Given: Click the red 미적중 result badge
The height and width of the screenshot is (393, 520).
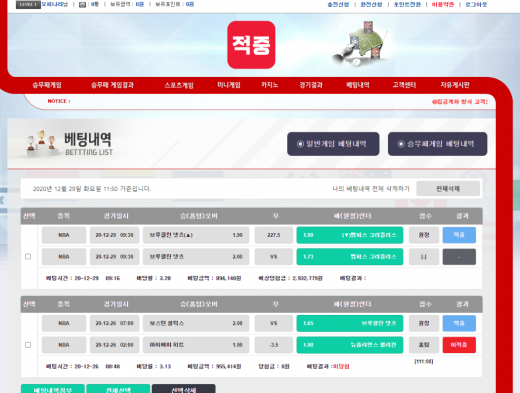Looking at the screenshot, I should tap(459, 345).
